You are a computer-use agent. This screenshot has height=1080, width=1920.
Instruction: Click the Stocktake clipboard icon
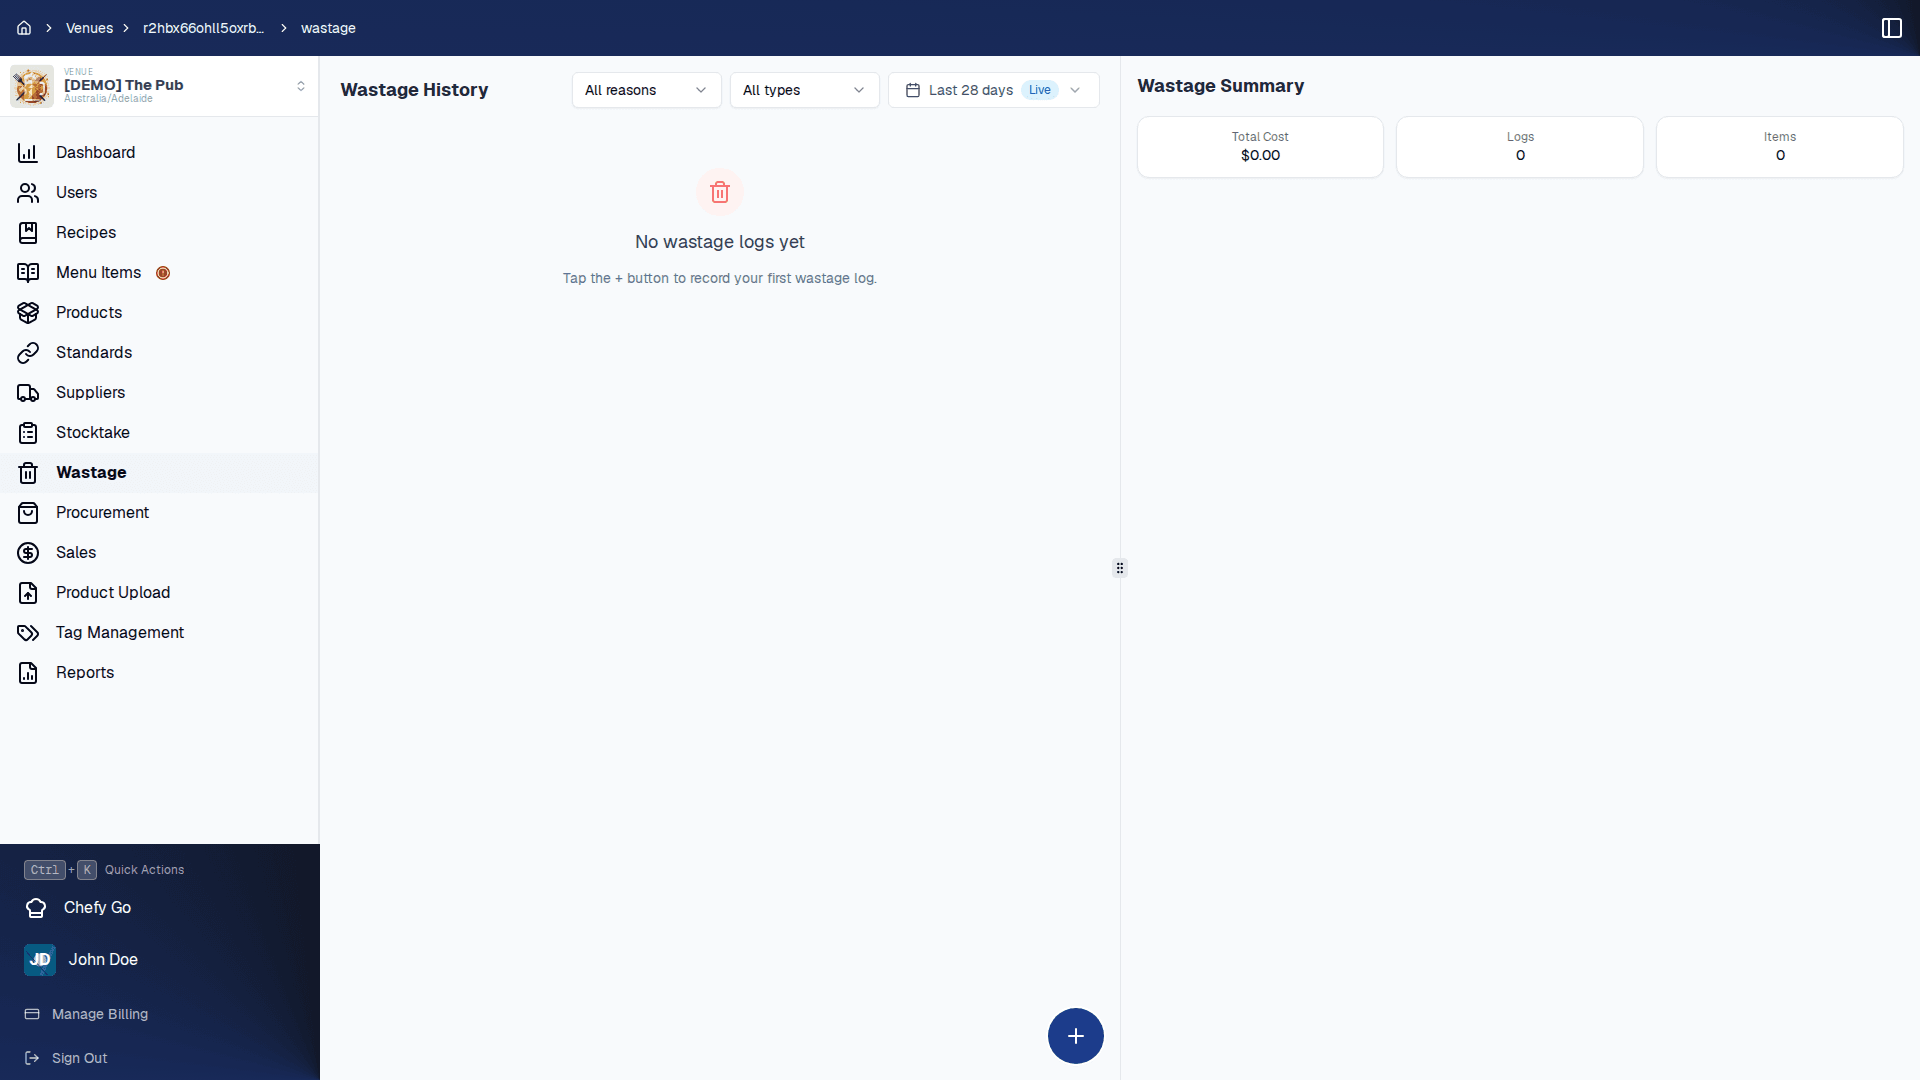point(28,433)
